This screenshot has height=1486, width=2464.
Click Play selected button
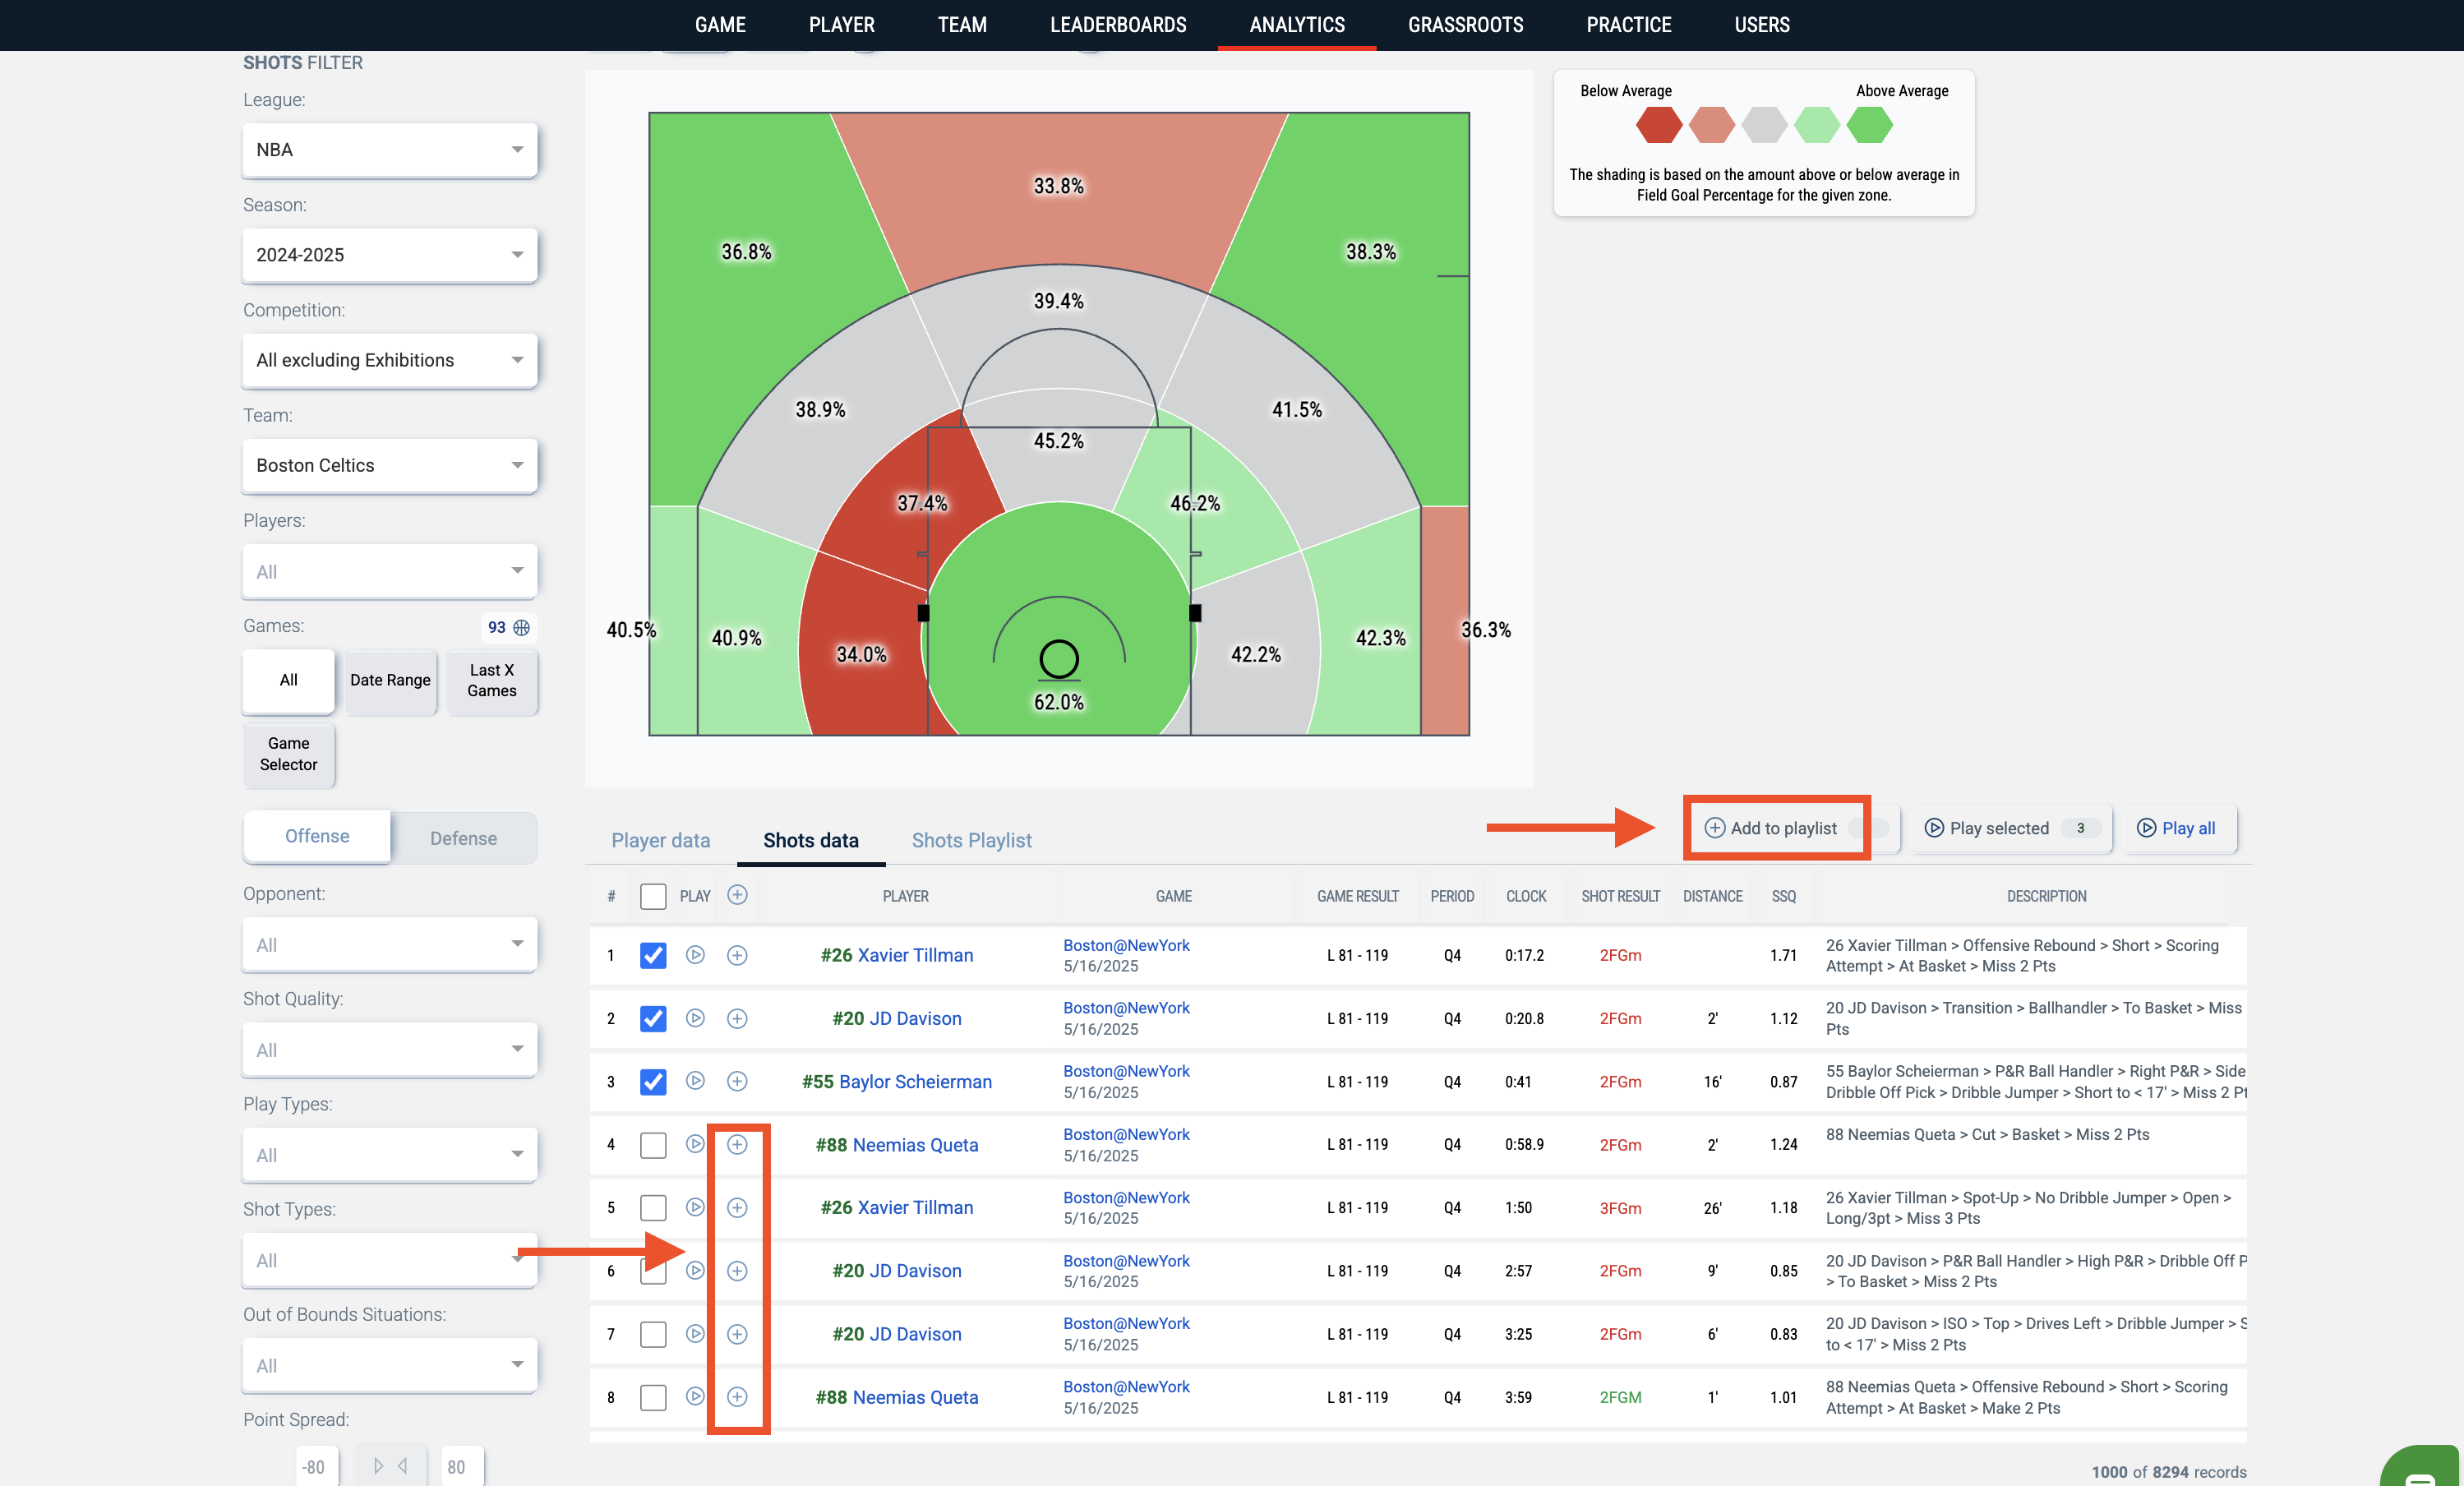2011,828
